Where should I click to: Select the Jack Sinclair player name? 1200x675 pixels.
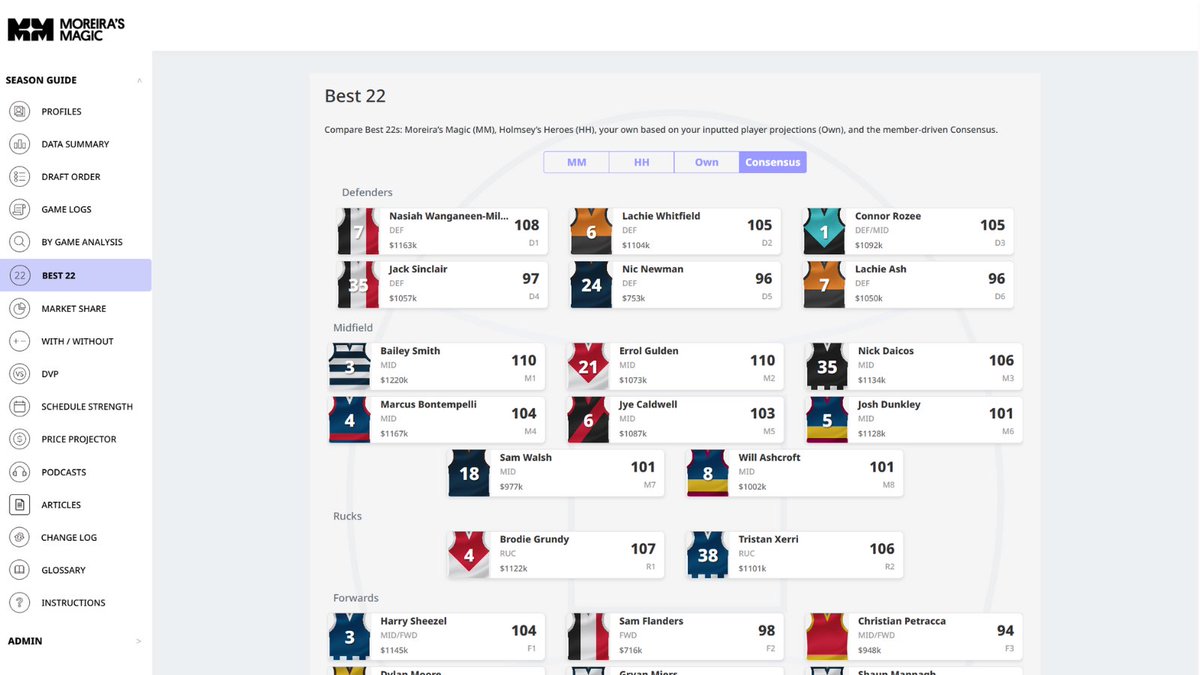[x=418, y=269]
